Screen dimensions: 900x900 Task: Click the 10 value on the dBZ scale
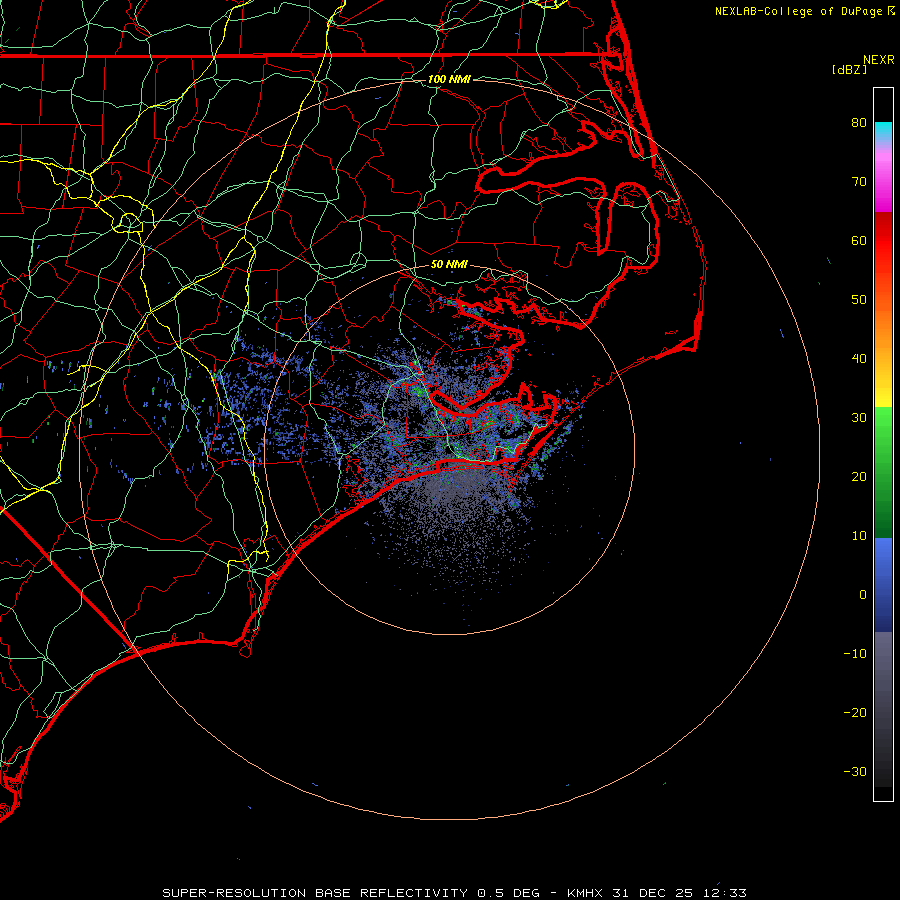pyautogui.click(x=859, y=536)
